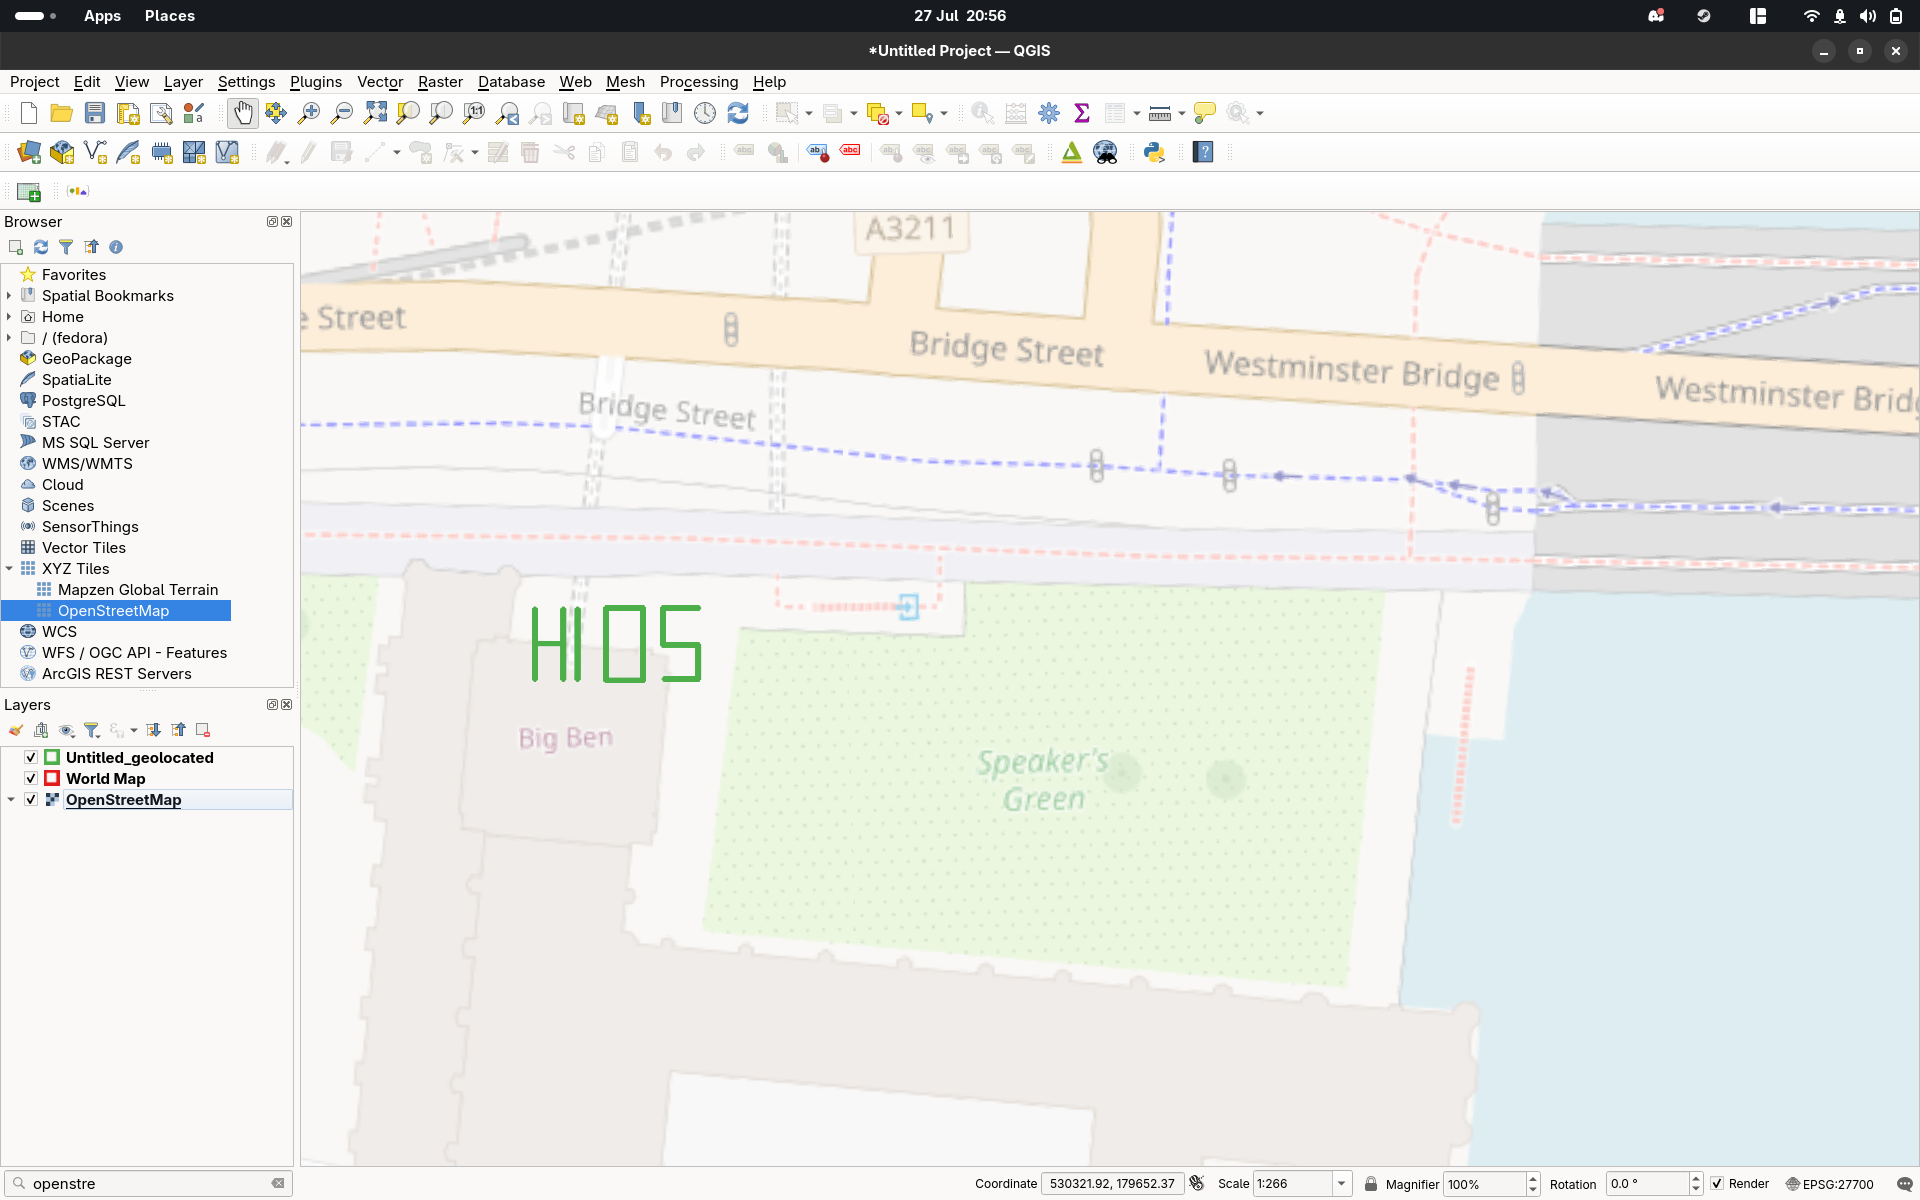Open a project using the folder icon
Image resolution: width=1920 pixels, height=1200 pixels.
click(61, 113)
